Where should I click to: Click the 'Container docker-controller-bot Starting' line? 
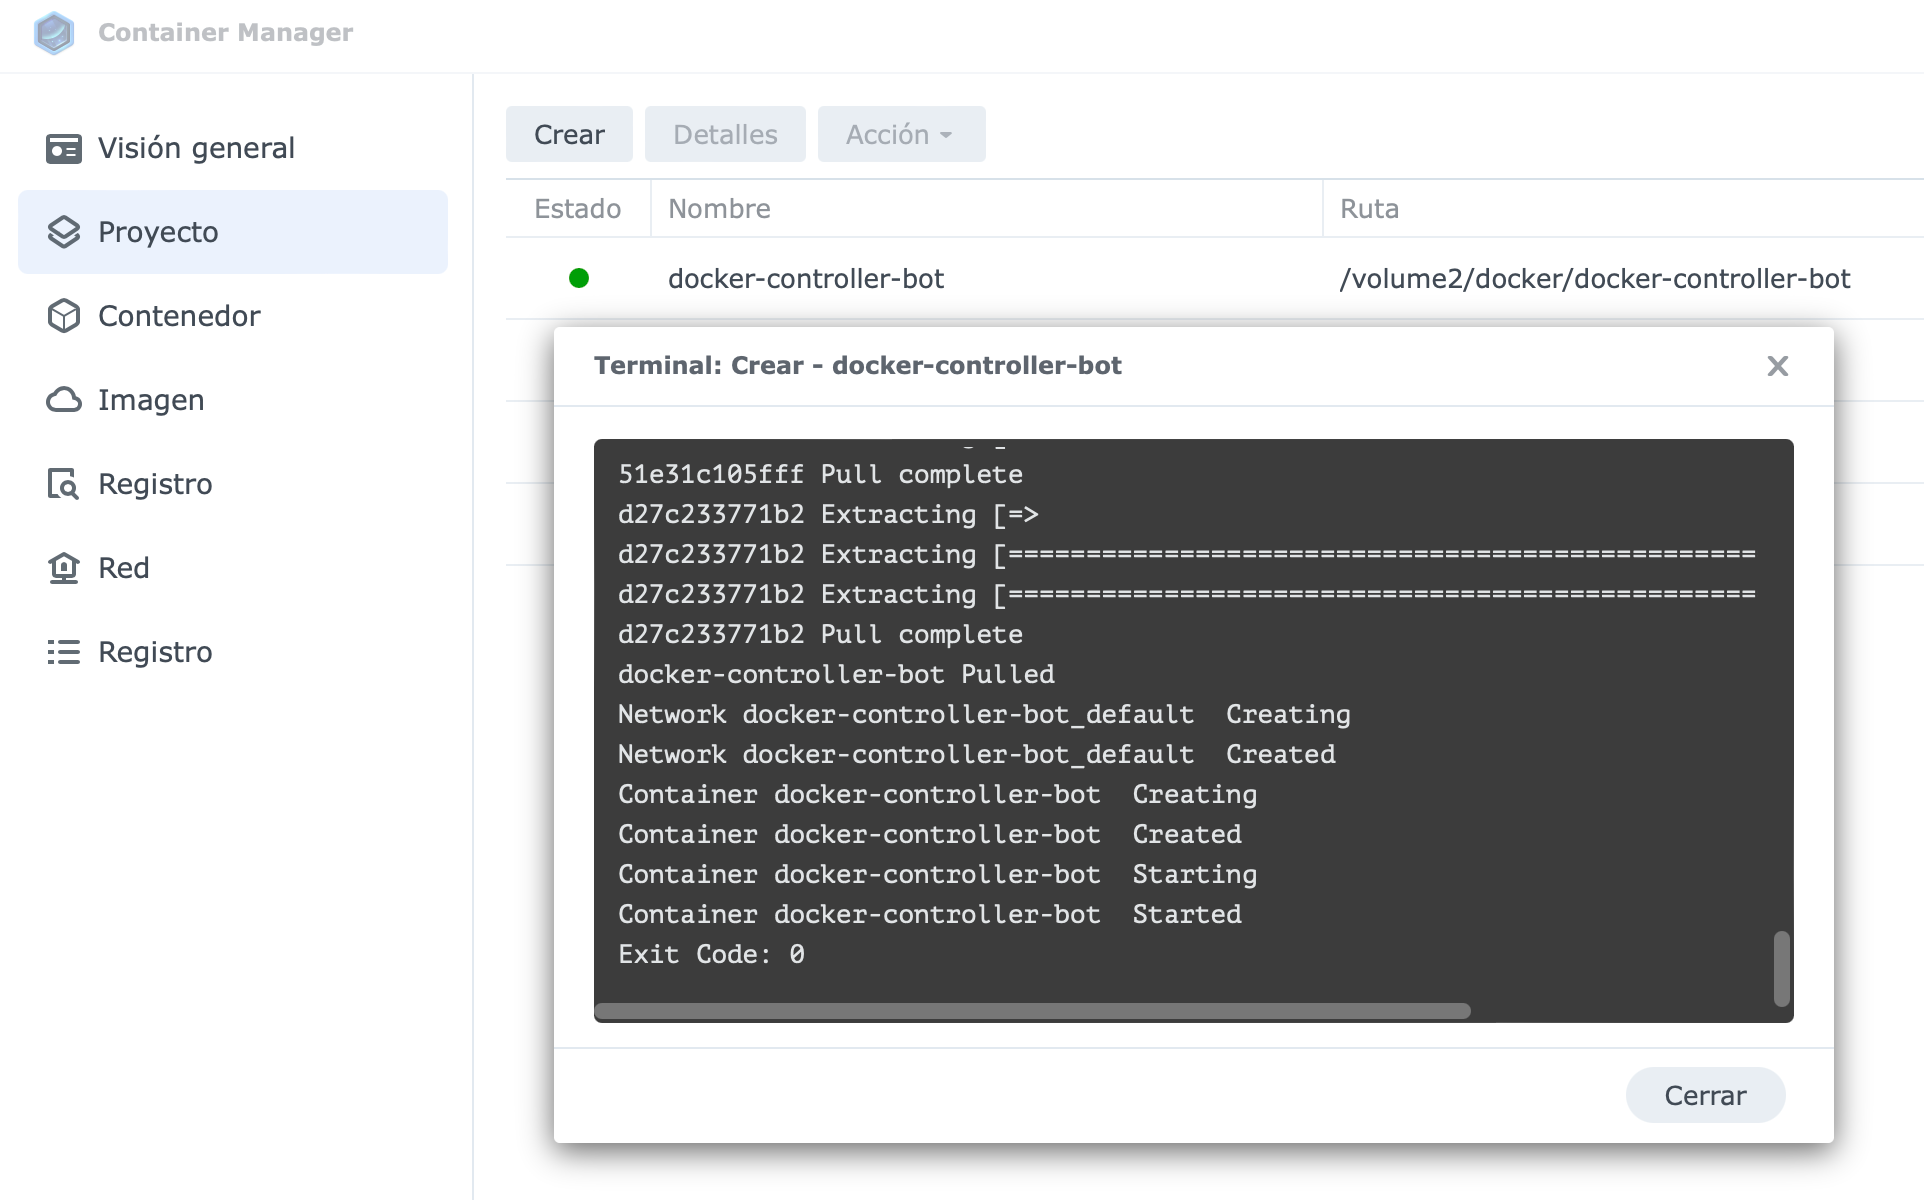[937, 874]
